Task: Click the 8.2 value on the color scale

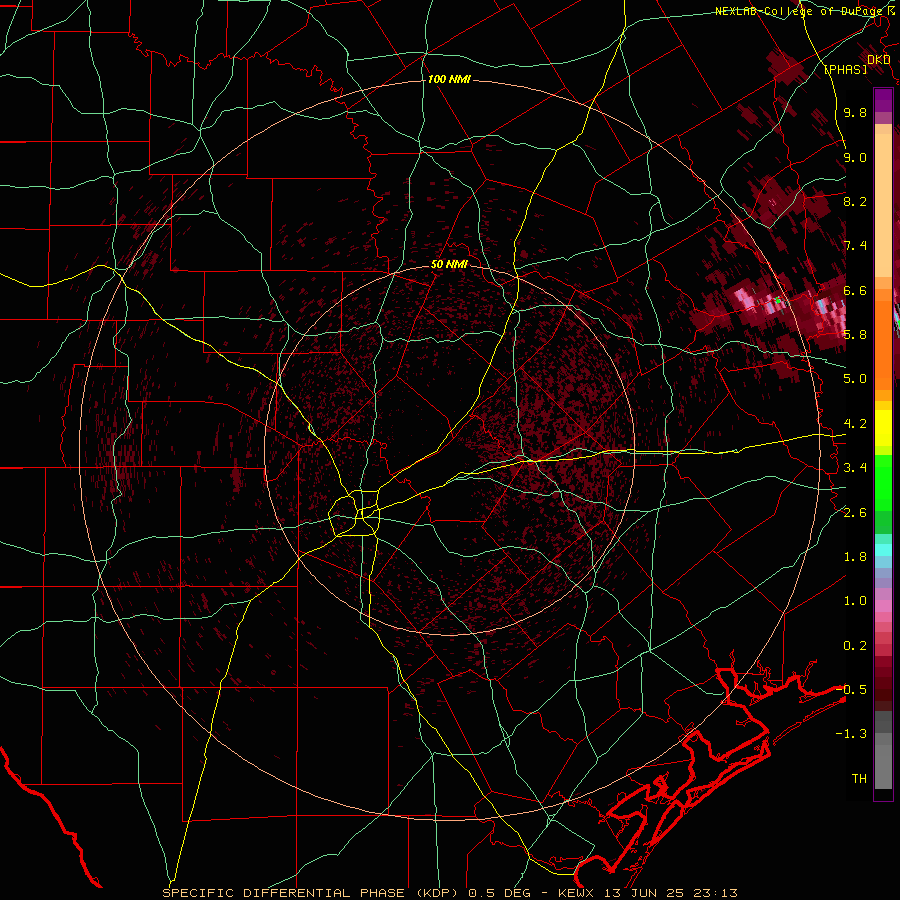Action: coord(855,201)
